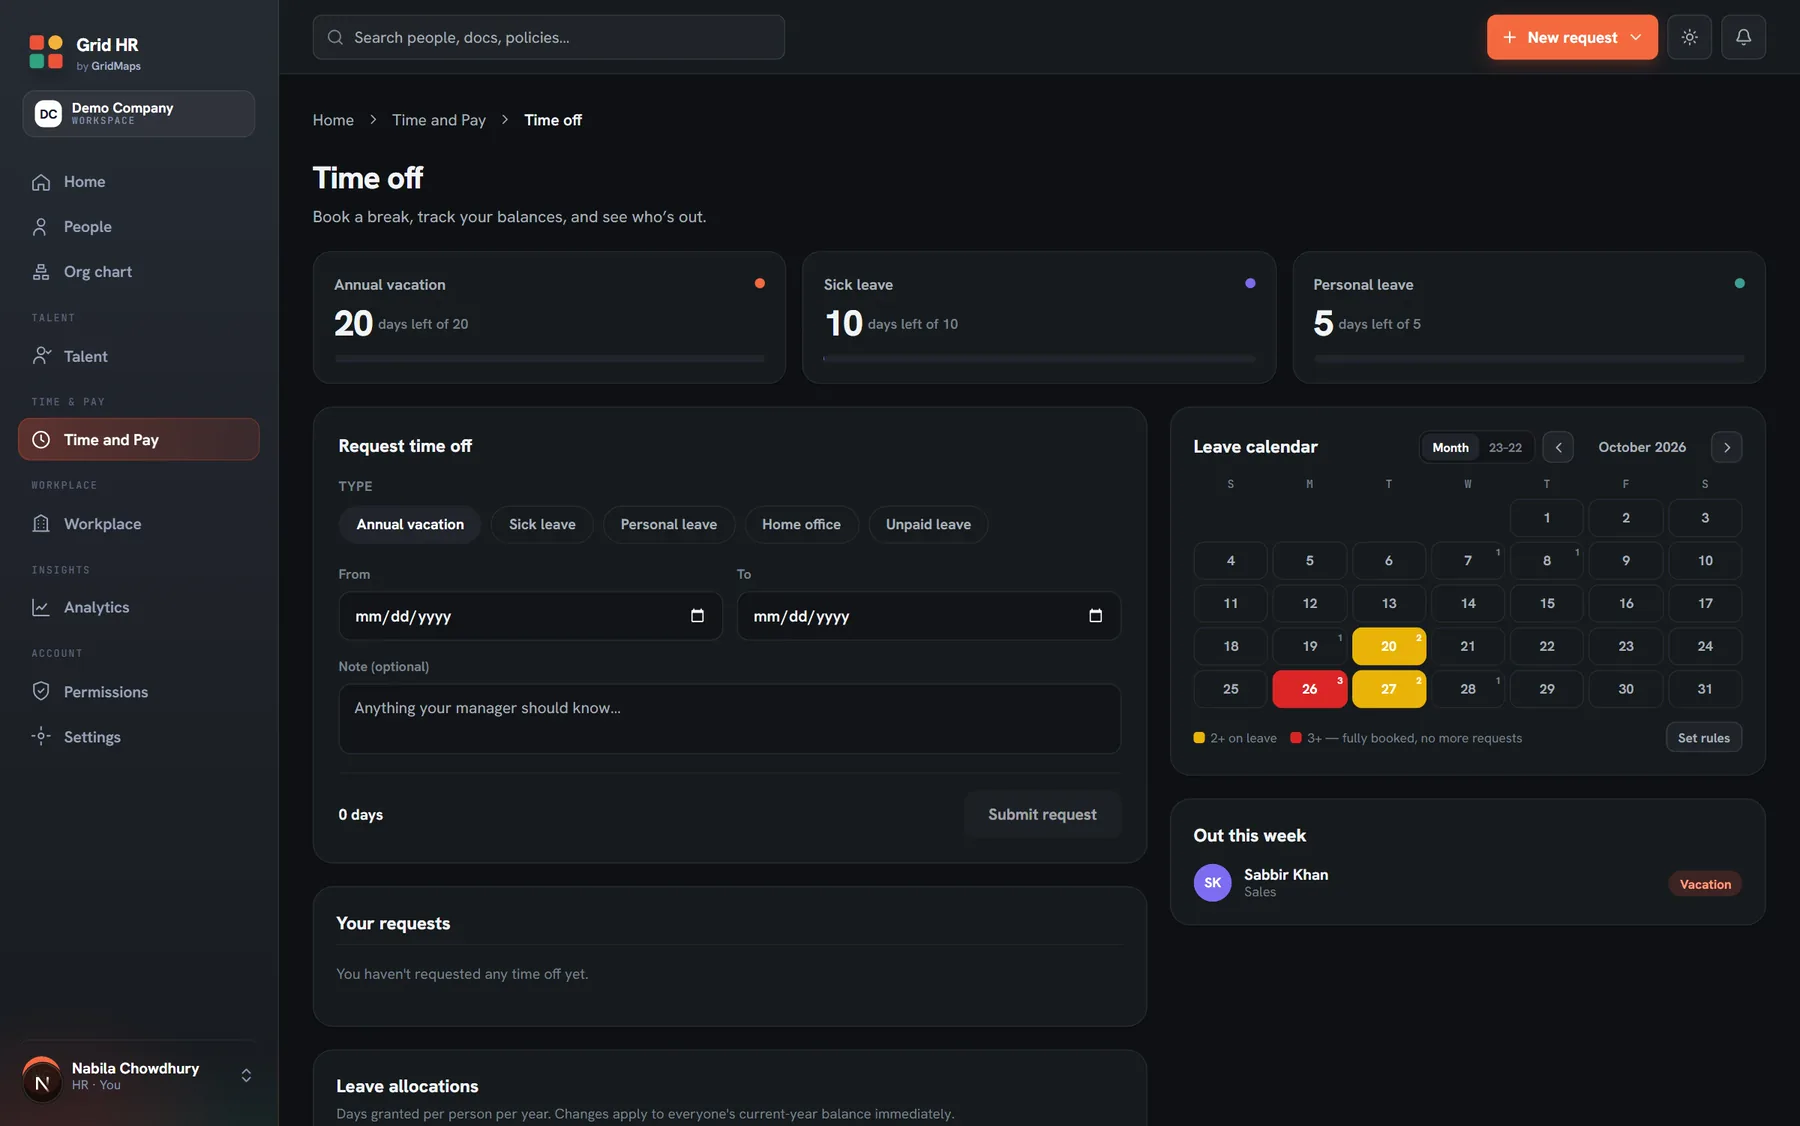Select yellow-highlighted October 20
1800x1126 pixels.
coord(1389,646)
